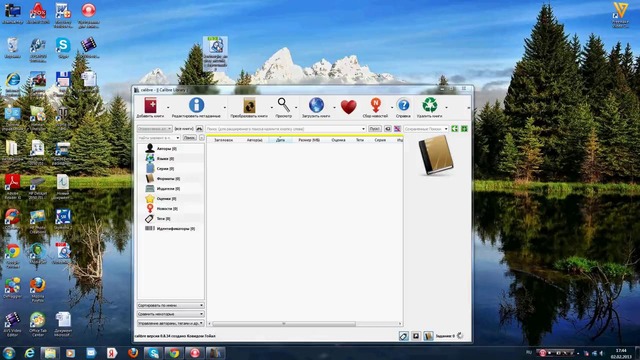Click the binoculars advanced search icon
This screenshot has width=640, height=360.
(199, 129)
